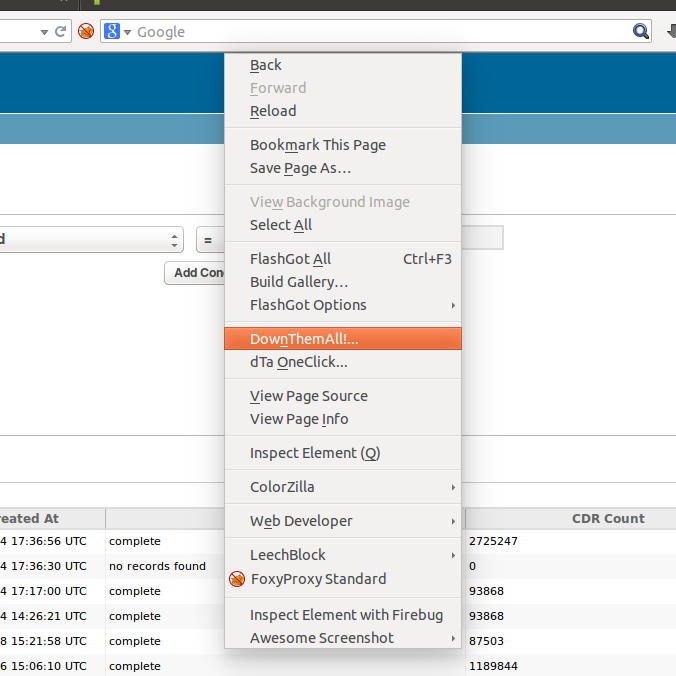Screen dimensions: 676x676
Task: Open View Page Source
Action: pyautogui.click(x=343, y=396)
